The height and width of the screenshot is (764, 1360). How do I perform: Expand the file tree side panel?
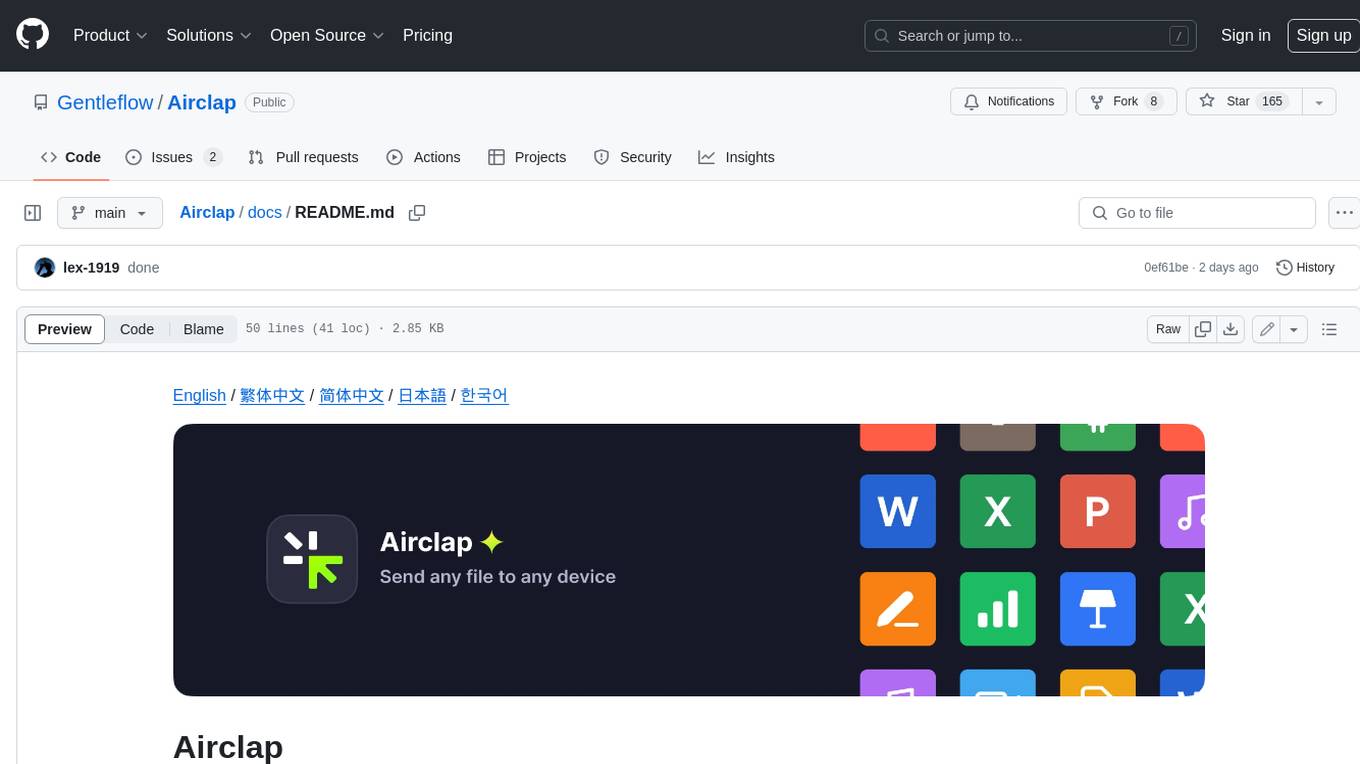click(x=33, y=213)
